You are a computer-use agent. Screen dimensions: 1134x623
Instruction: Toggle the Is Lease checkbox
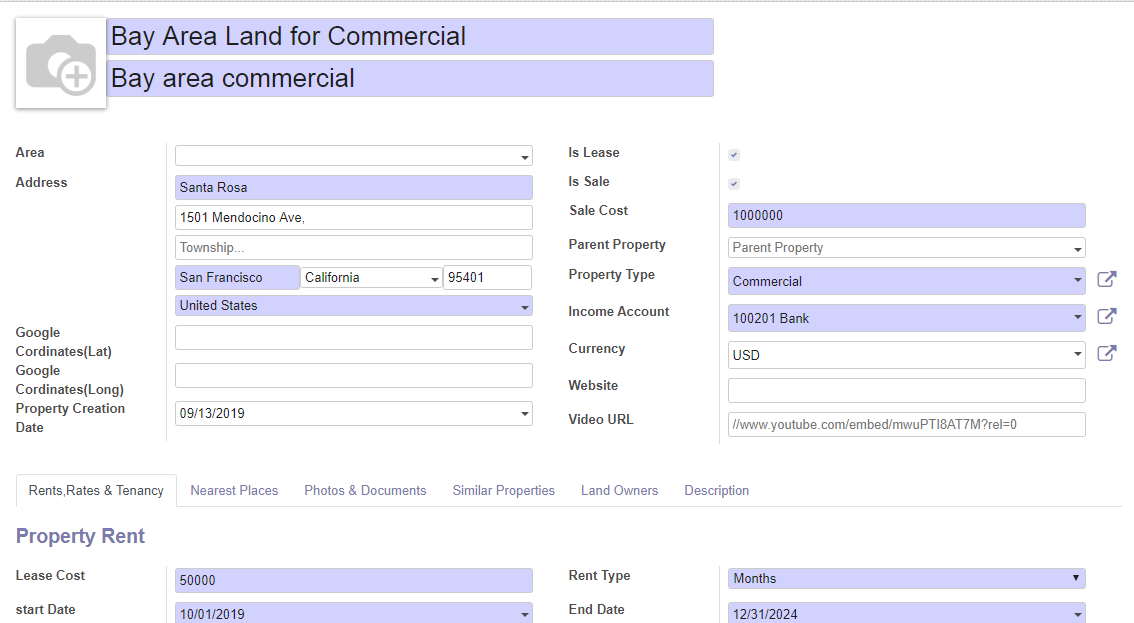pos(734,155)
